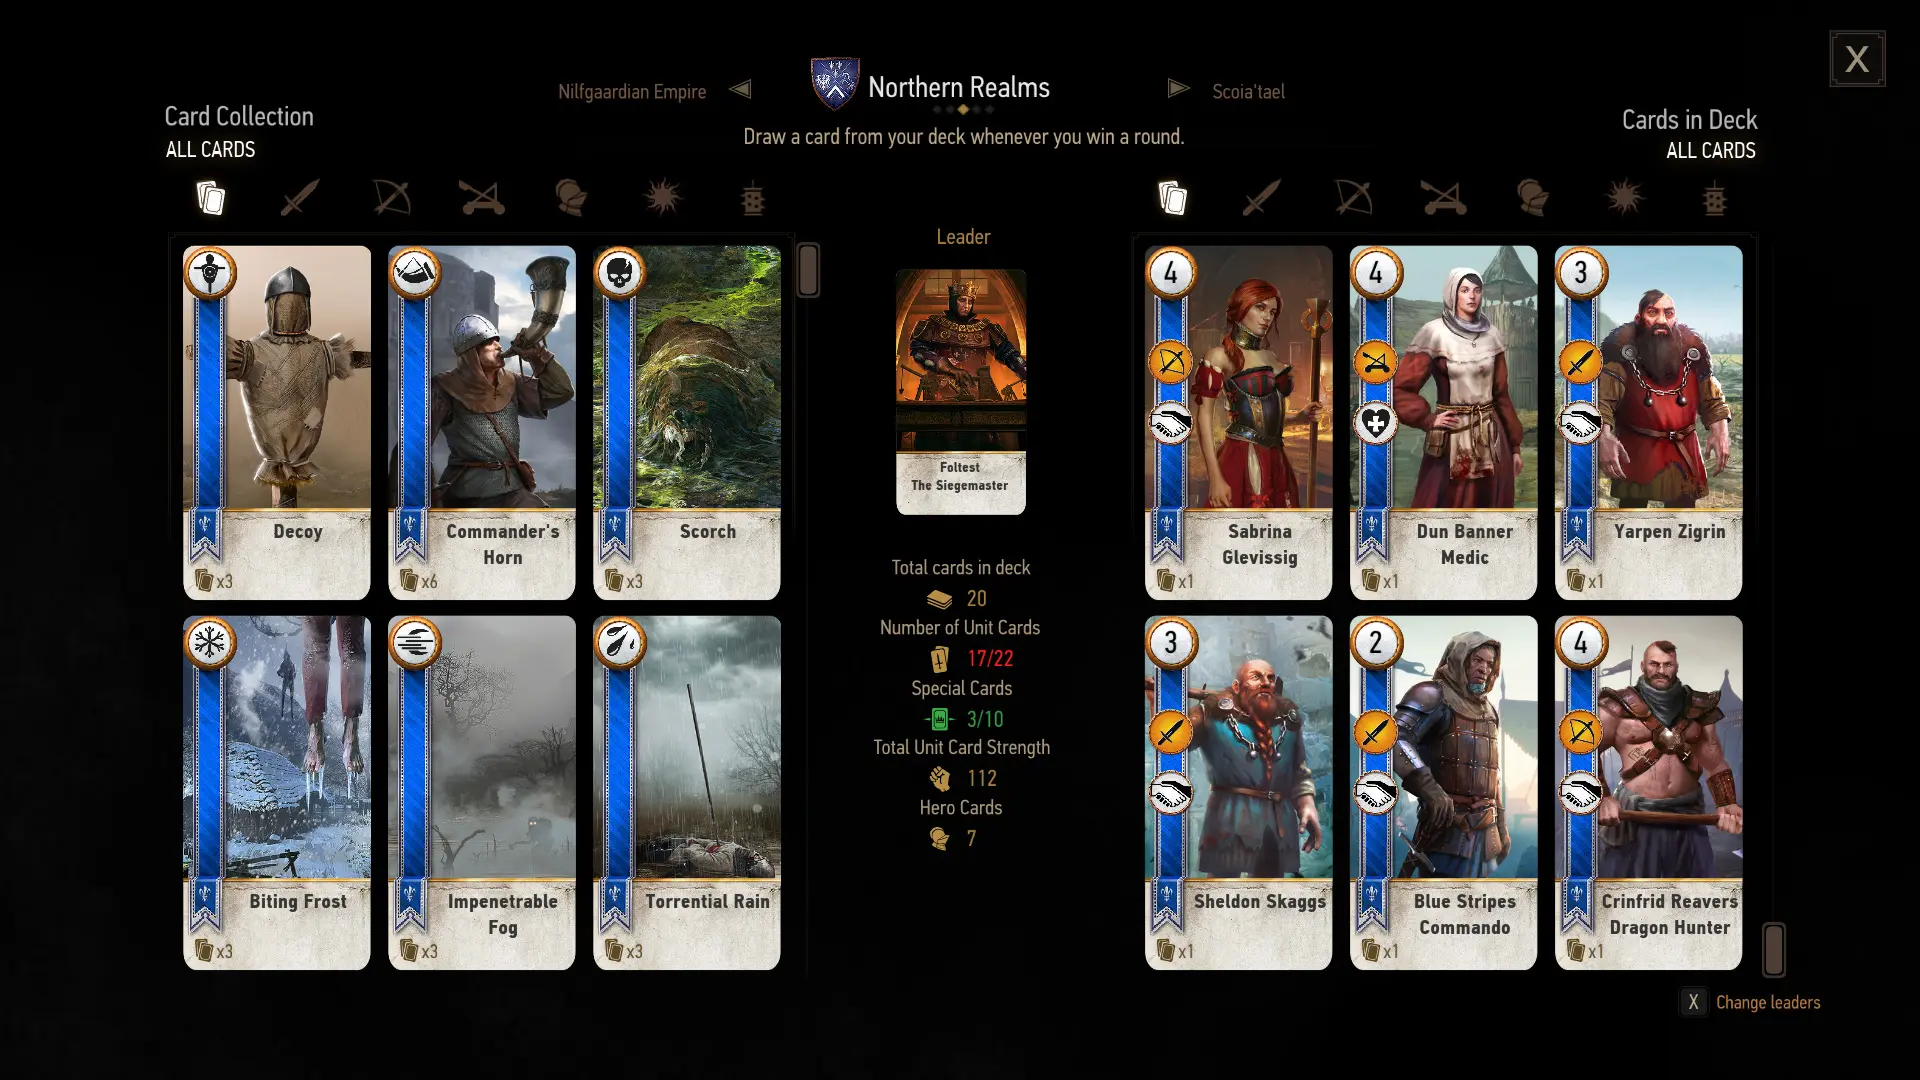Select weather sun filter in Card Collection
The width and height of the screenshot is (1920, 1080).
pyautogui.click(x=663, y=197)
